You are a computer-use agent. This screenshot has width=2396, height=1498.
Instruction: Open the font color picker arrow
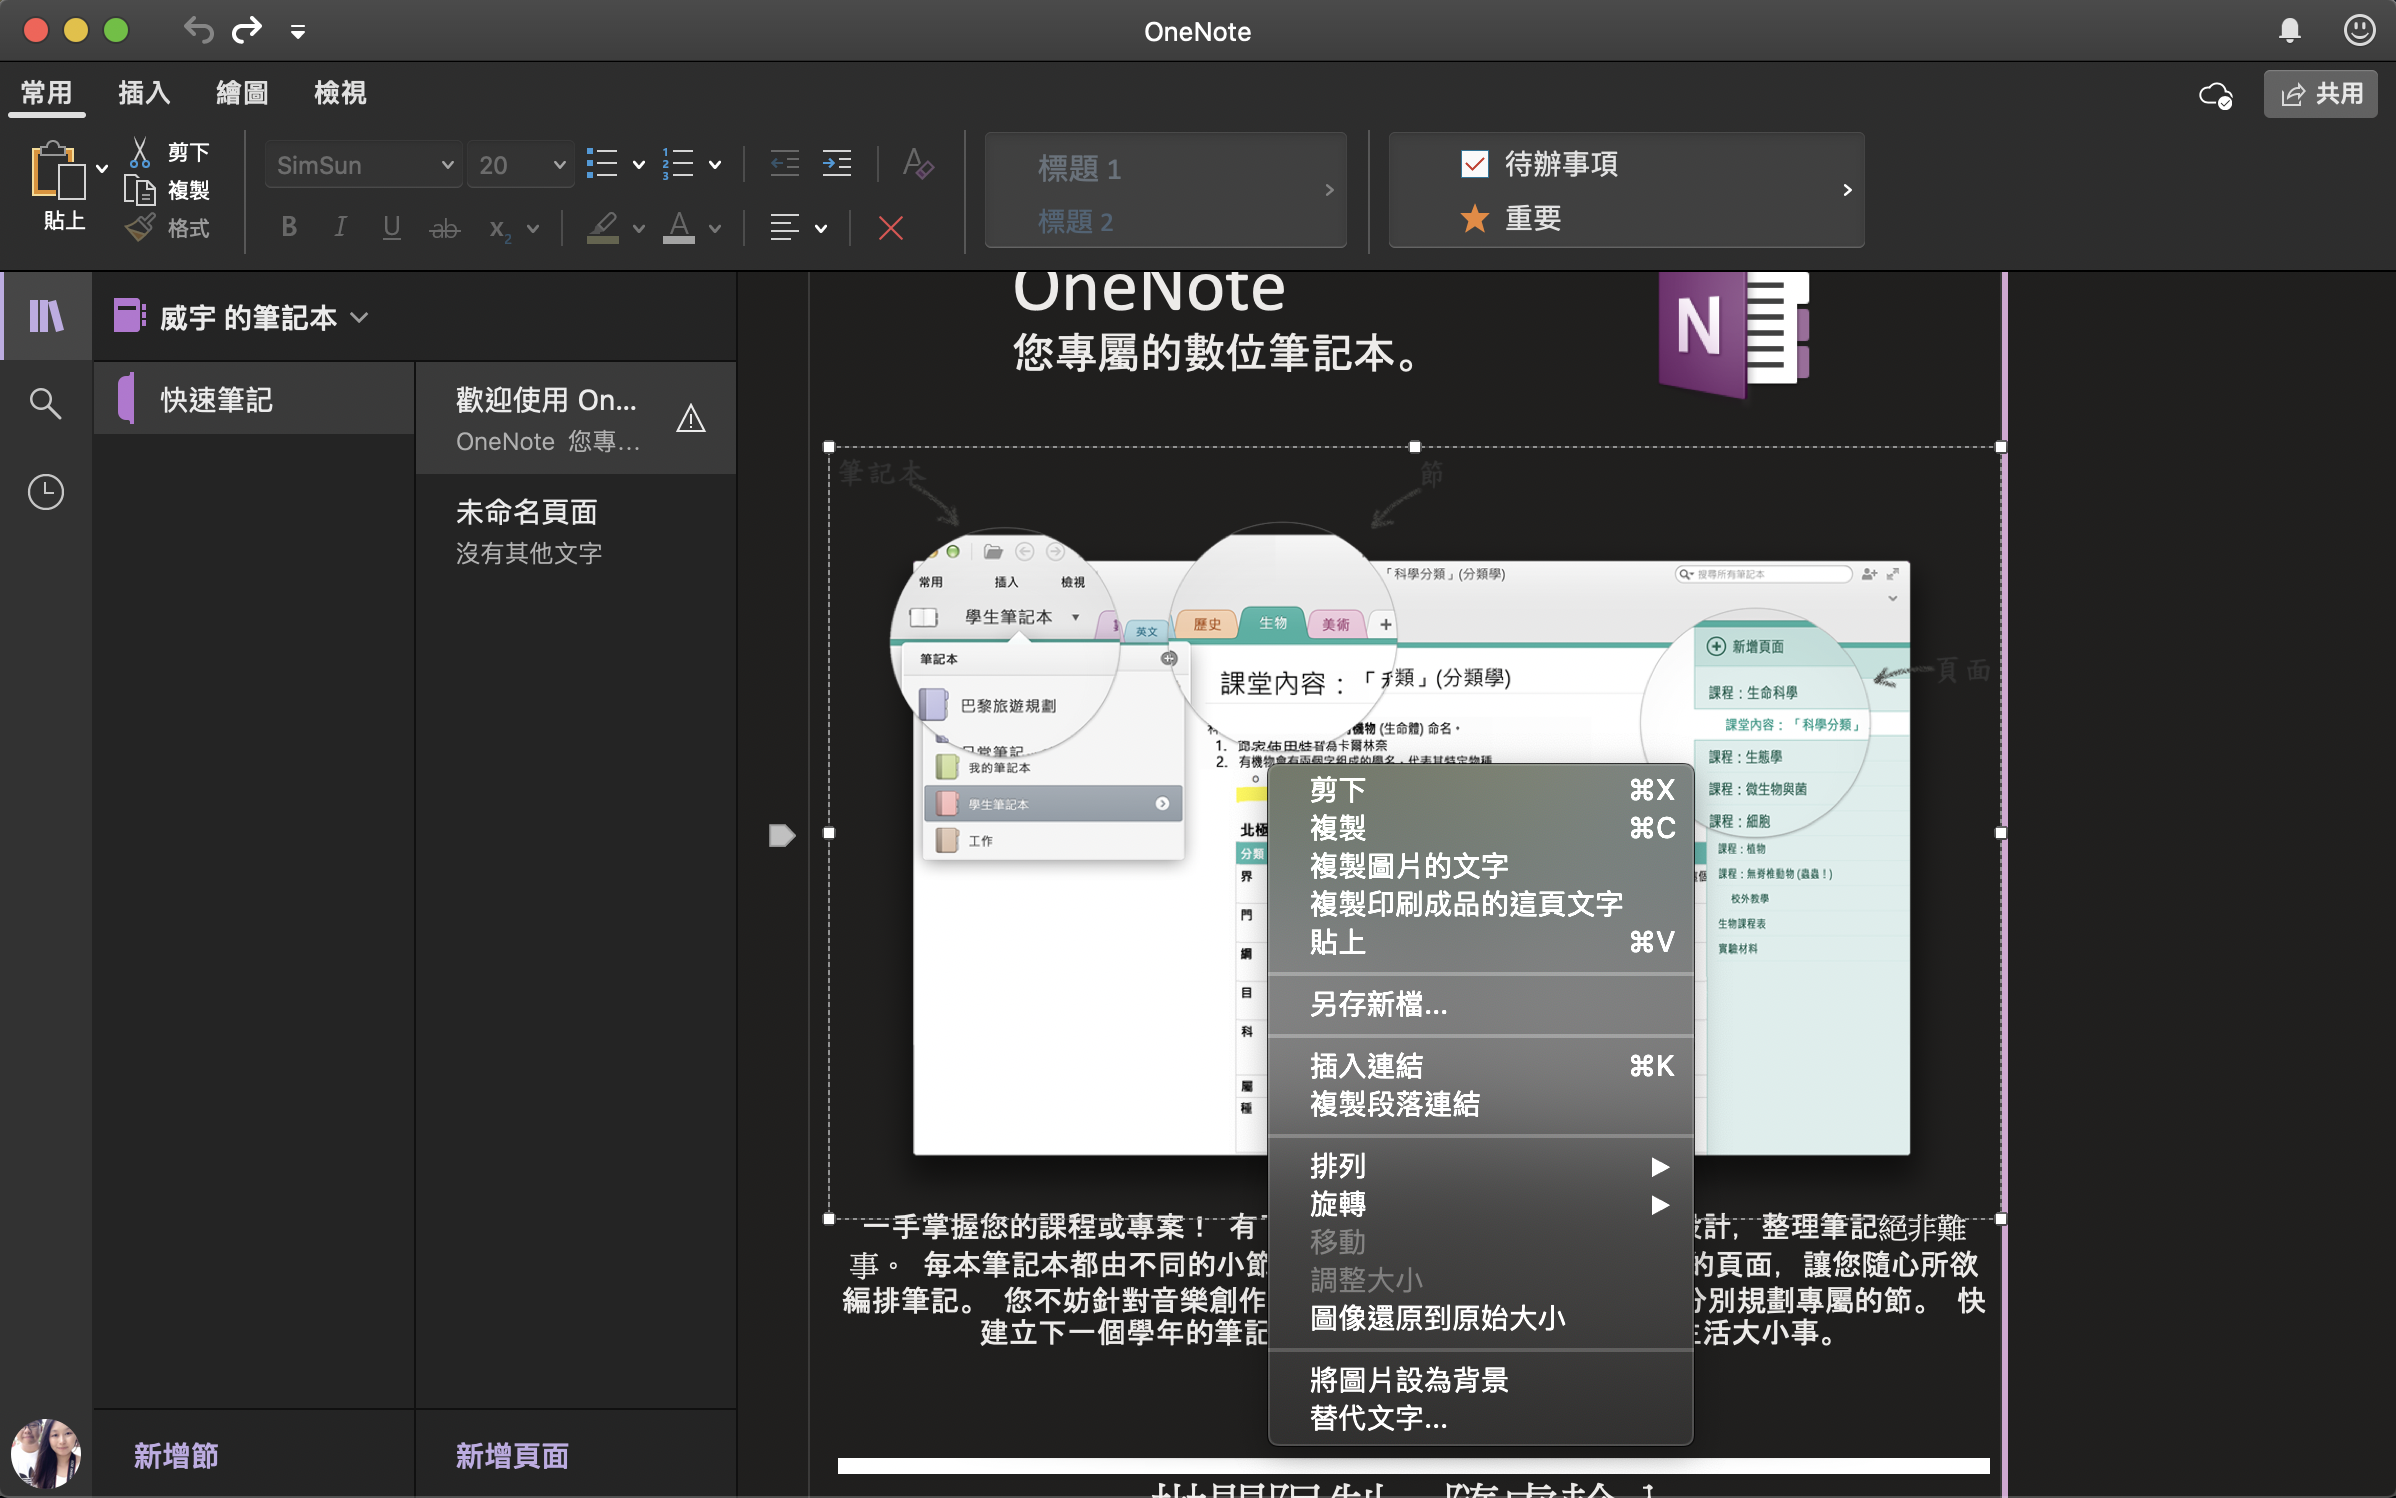click(x=715, y=229)
